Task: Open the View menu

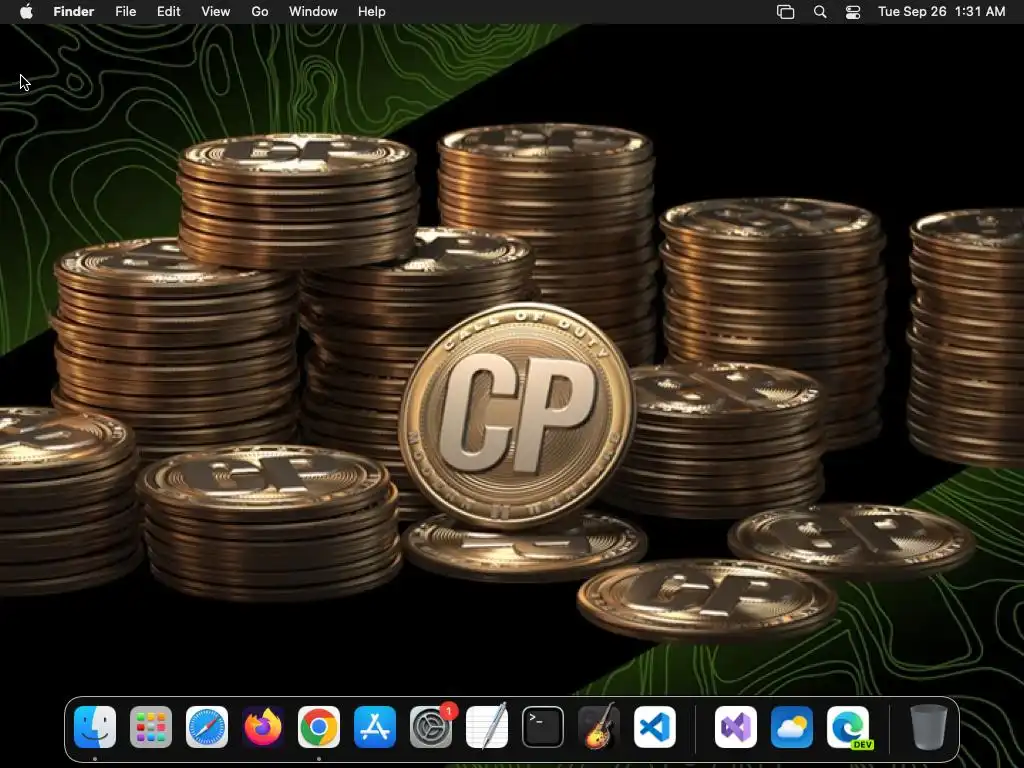Action: click(x=216, y=12)
